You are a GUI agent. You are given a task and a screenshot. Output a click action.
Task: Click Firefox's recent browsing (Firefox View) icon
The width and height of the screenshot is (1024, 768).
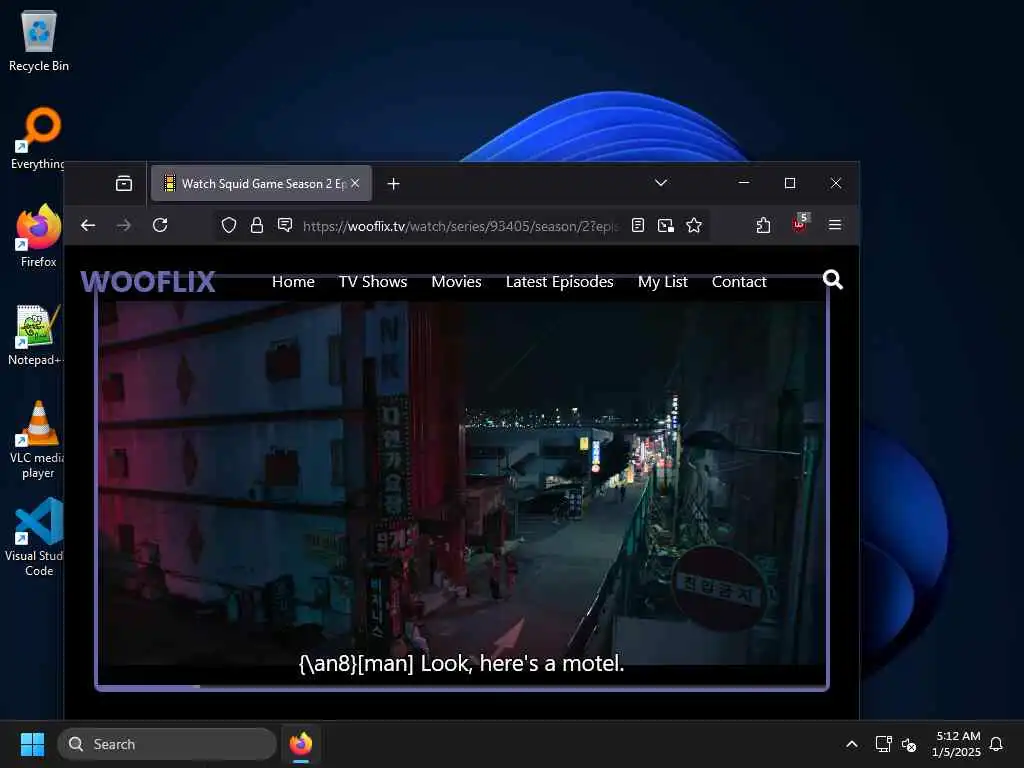tap(123, 184)
